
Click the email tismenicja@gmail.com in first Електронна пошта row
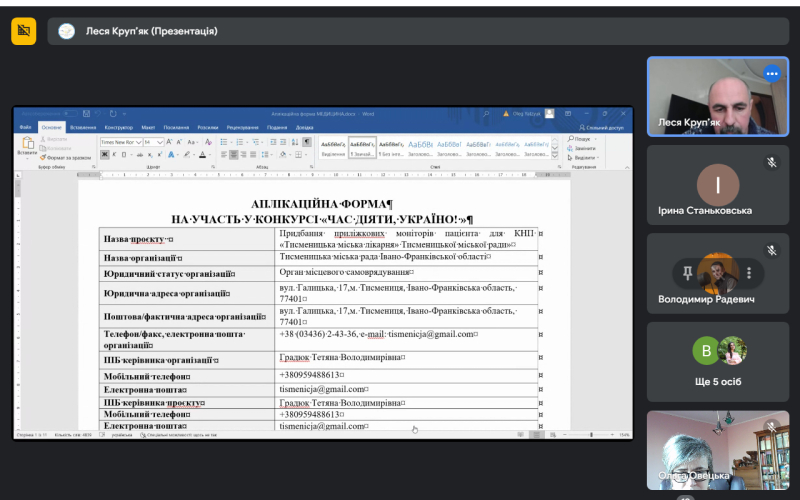click(322, 389)
